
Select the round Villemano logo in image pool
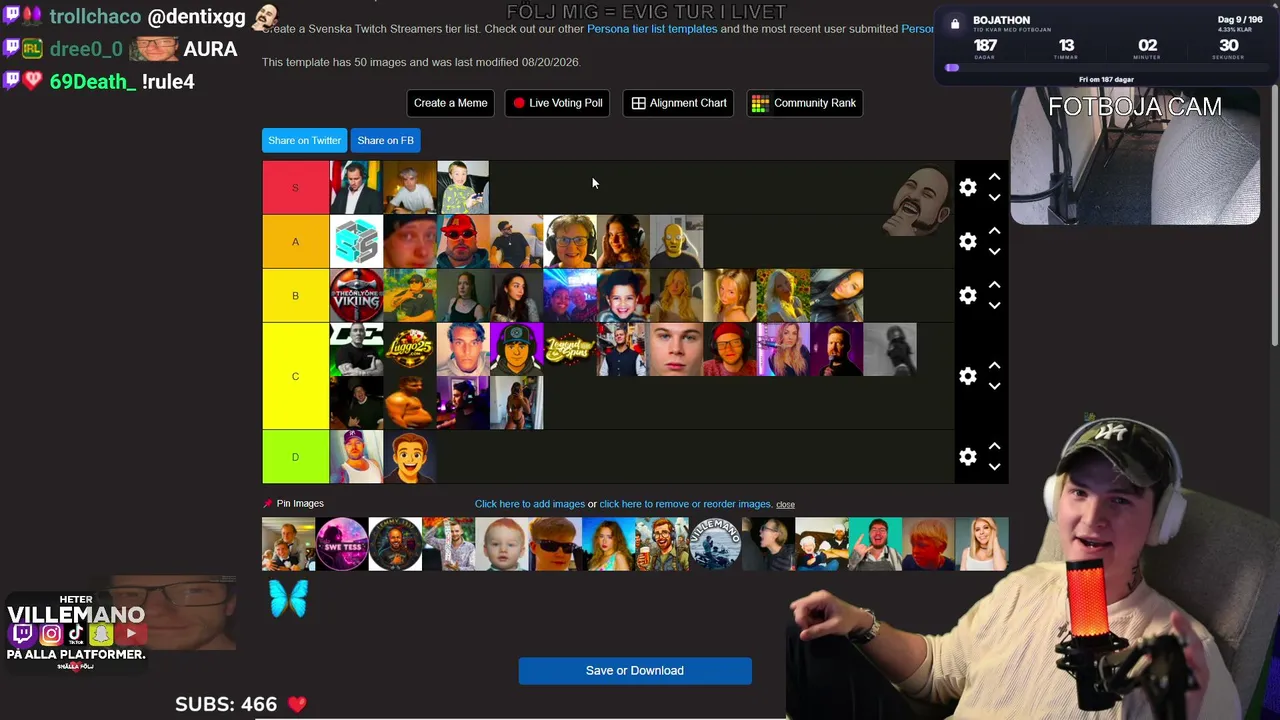715,544
